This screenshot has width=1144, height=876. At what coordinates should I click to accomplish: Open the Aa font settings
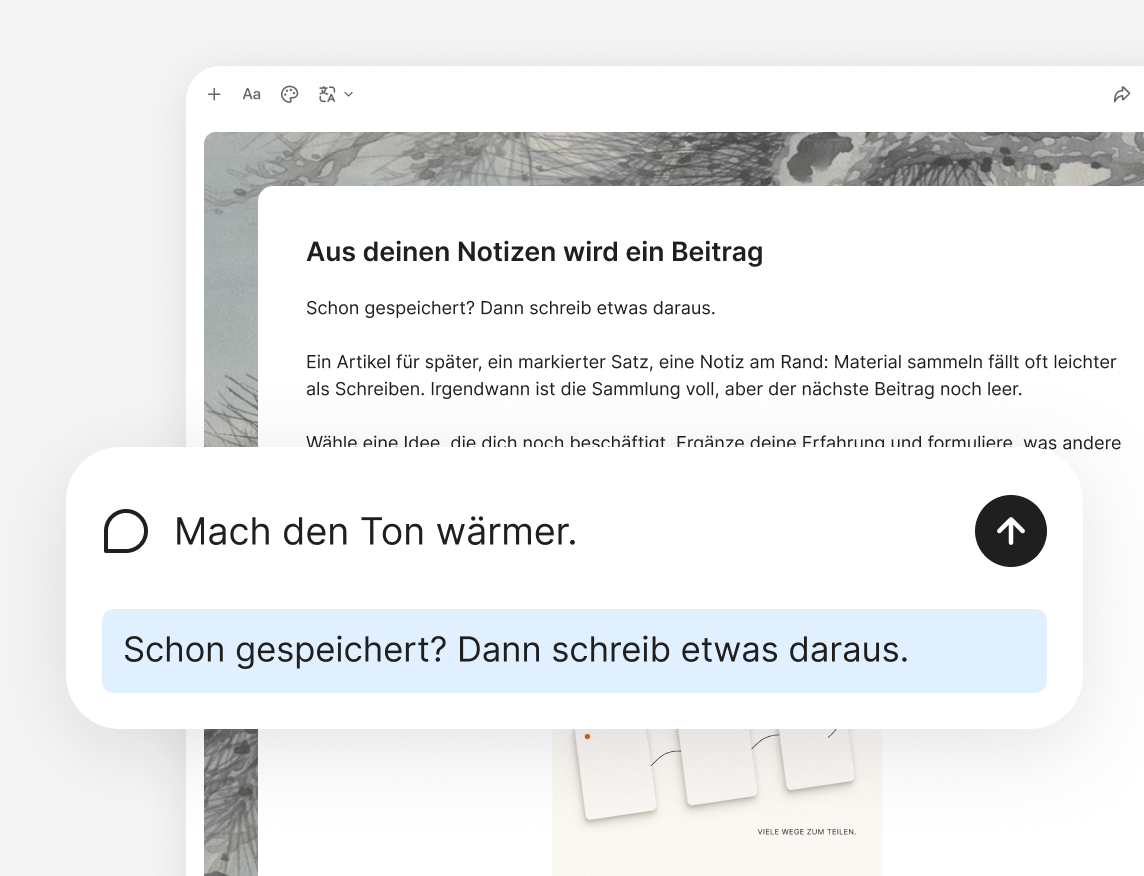[x=252, y=94]
